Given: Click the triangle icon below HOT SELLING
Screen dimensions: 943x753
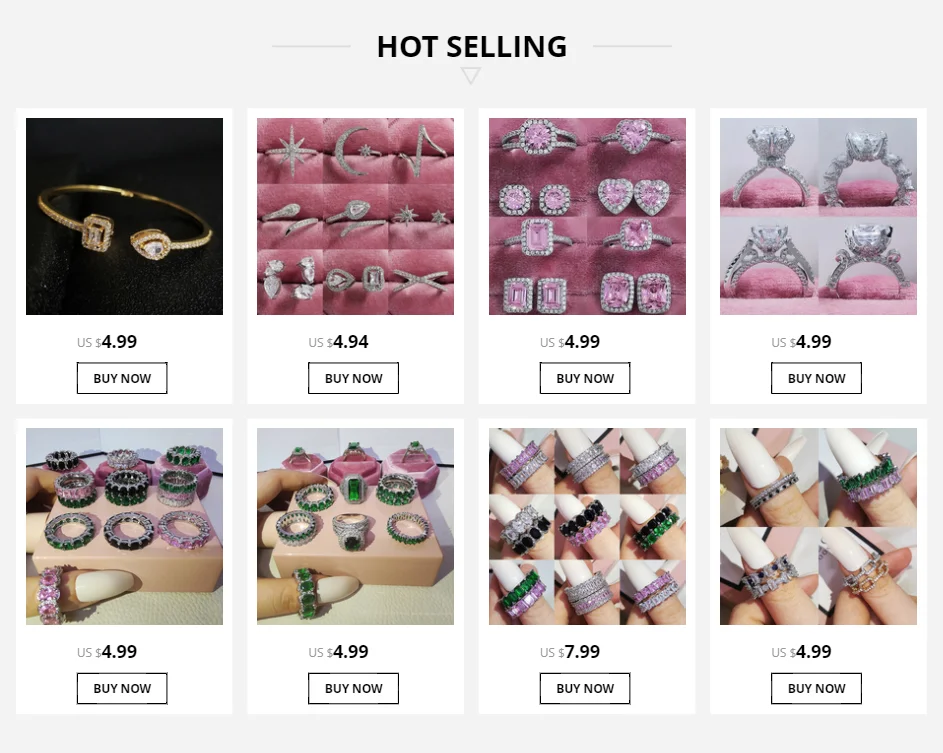Looking at the screenshot, I should point(471,76).
